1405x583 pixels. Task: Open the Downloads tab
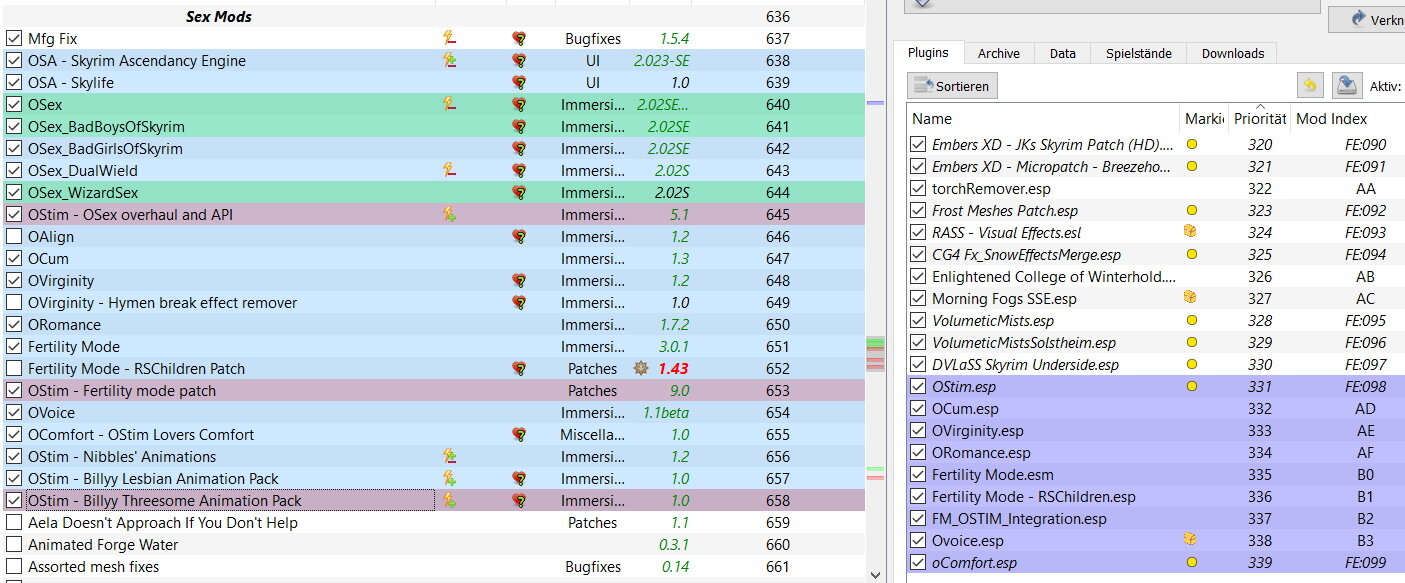point(1233,54)
